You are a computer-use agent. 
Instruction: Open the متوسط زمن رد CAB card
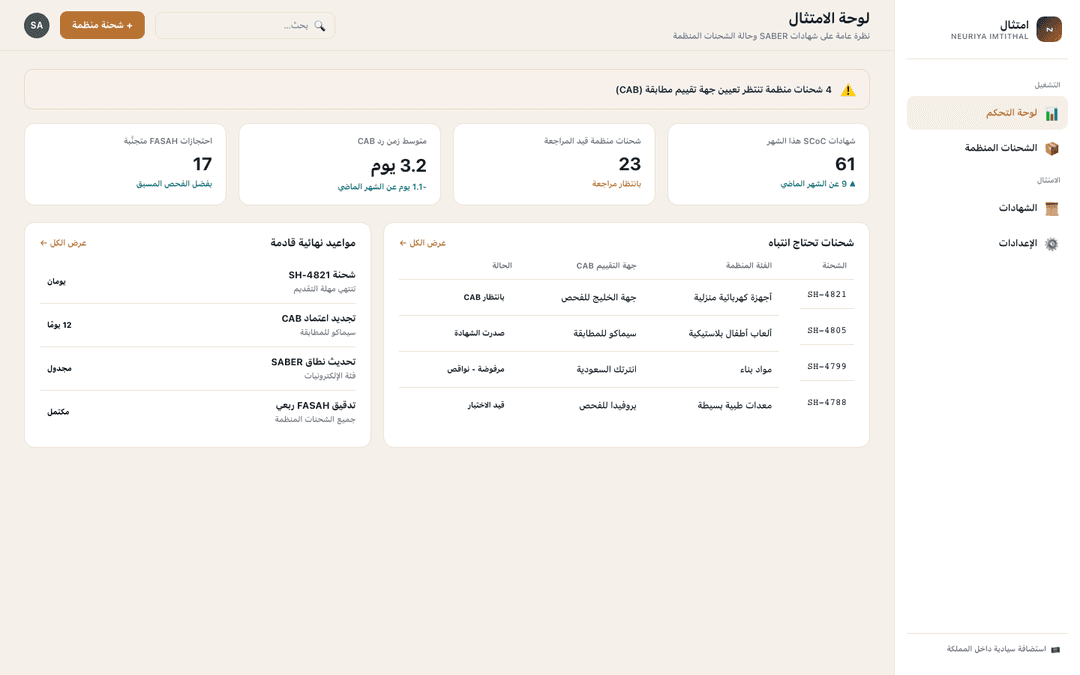pos(340,164)
